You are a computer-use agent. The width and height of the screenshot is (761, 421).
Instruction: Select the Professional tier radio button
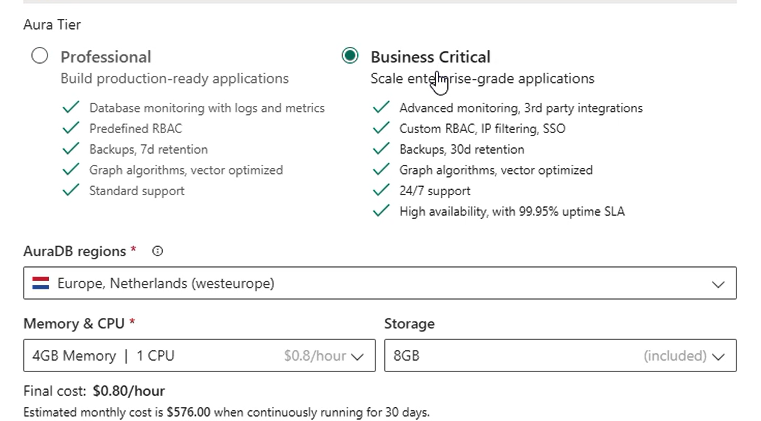(39, 55)
